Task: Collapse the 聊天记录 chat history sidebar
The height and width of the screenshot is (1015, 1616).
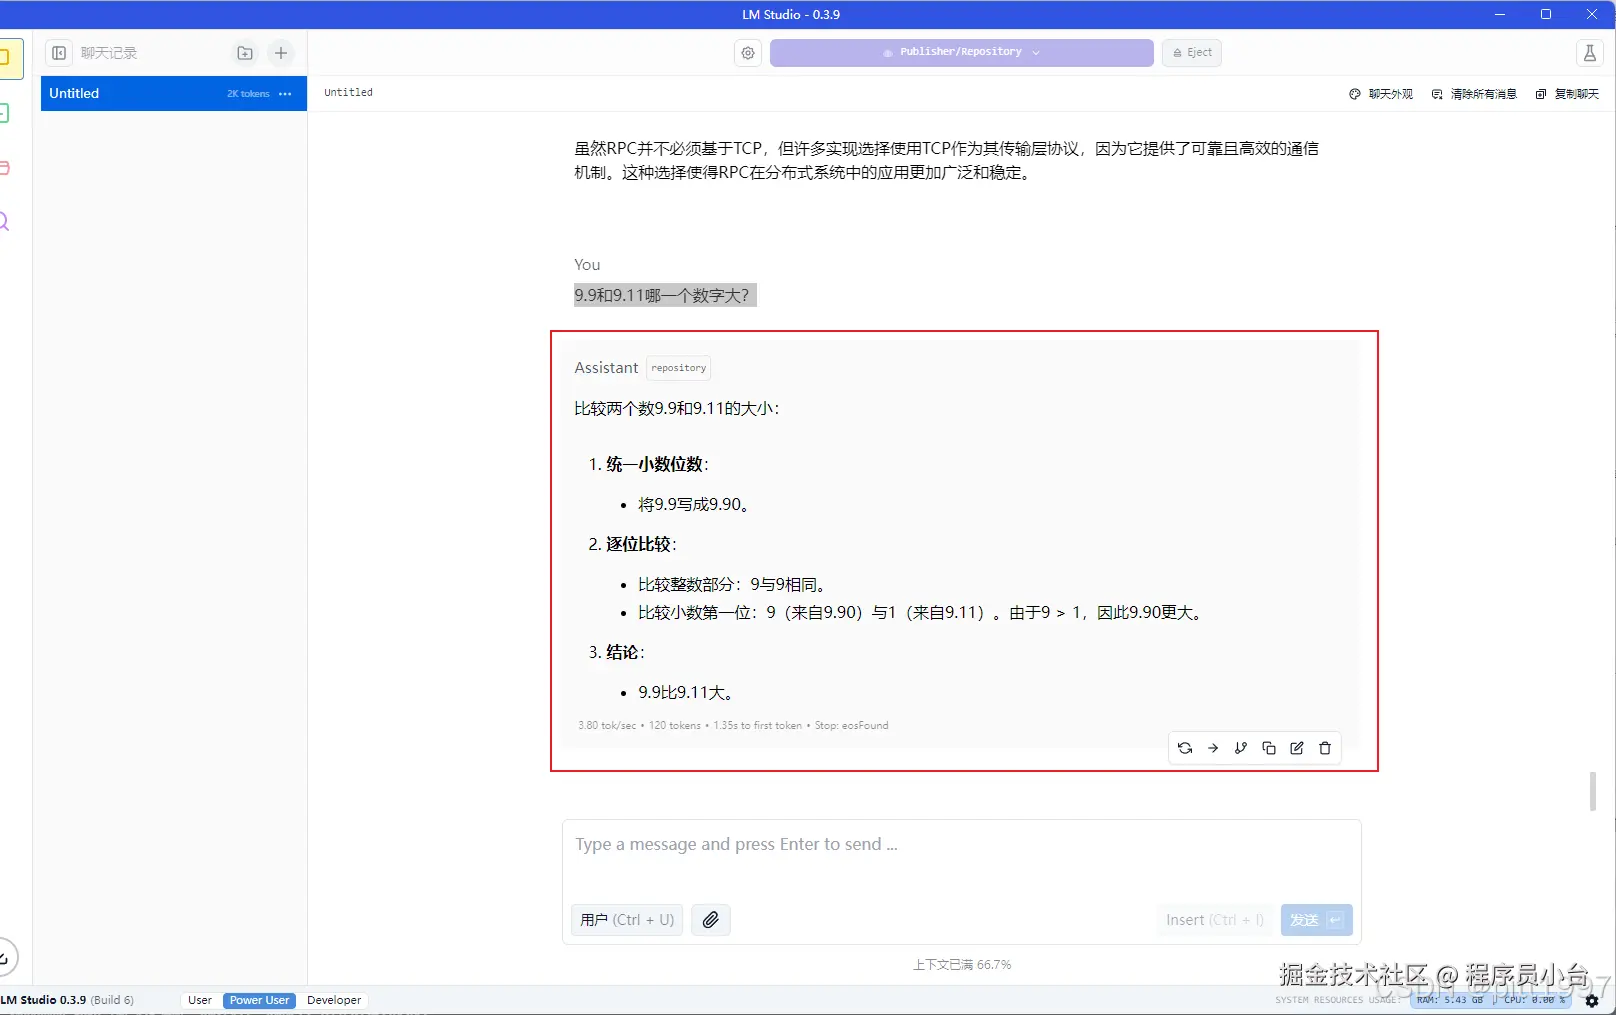Action: tap(59, 52)
